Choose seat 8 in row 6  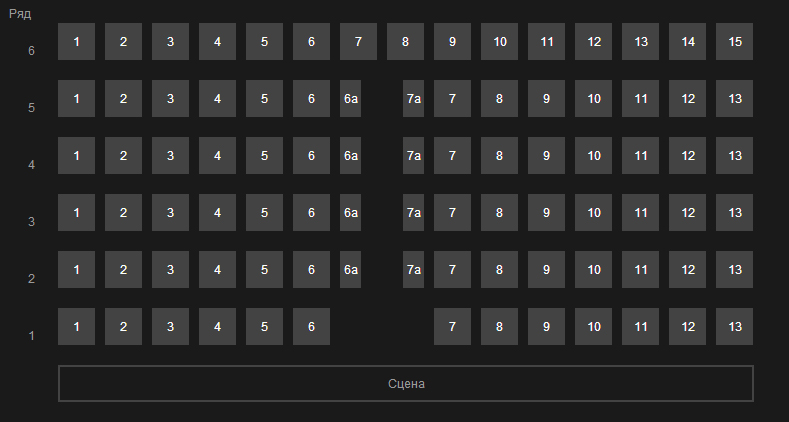tap(405, 42)
